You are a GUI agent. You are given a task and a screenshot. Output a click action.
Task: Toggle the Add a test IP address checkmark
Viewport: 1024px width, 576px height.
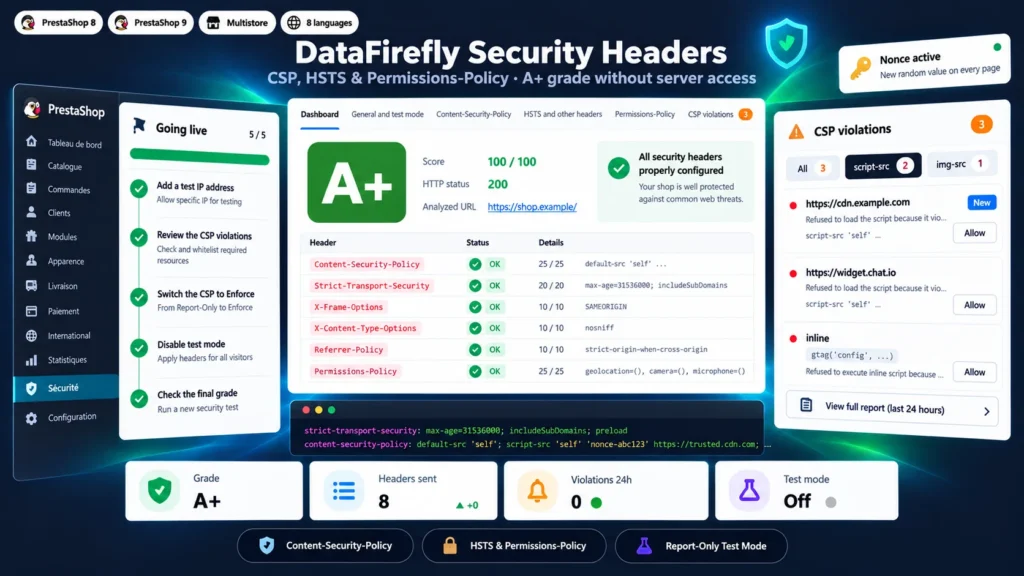(x=138, y=189)
